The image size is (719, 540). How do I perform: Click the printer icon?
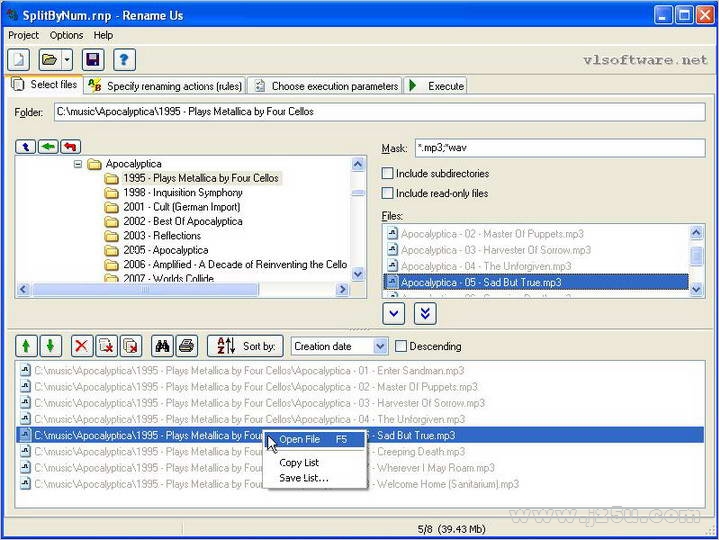pyautogui.click(x=186, y=346)
